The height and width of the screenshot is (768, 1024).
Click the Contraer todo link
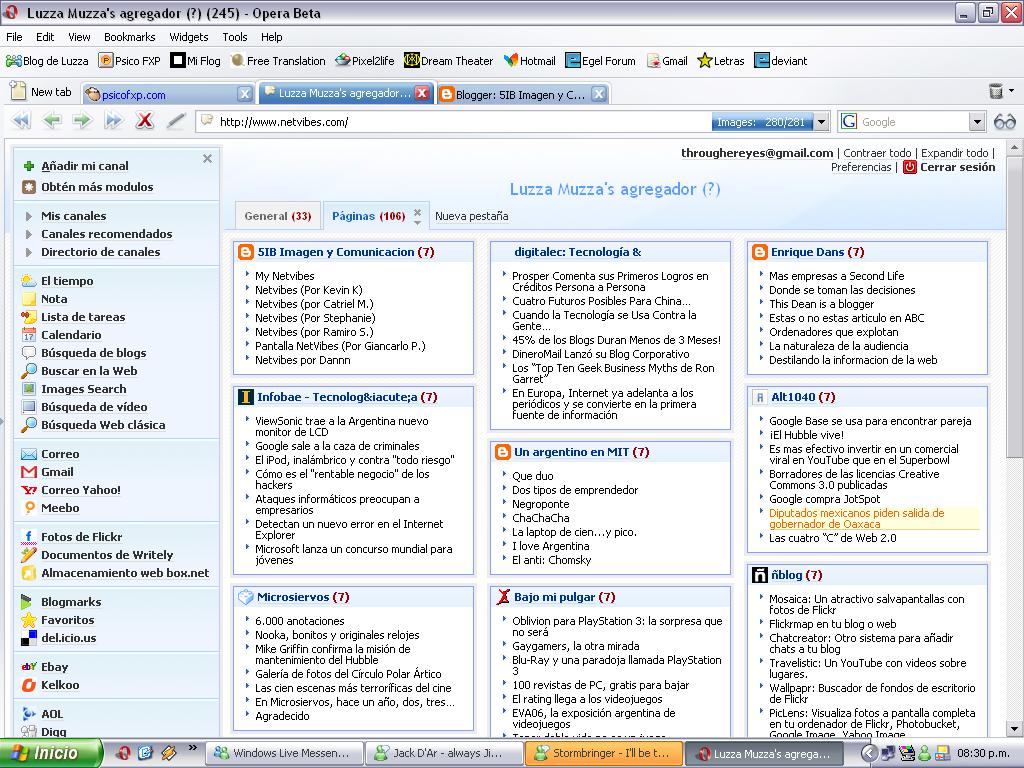[x=877, y=153]
